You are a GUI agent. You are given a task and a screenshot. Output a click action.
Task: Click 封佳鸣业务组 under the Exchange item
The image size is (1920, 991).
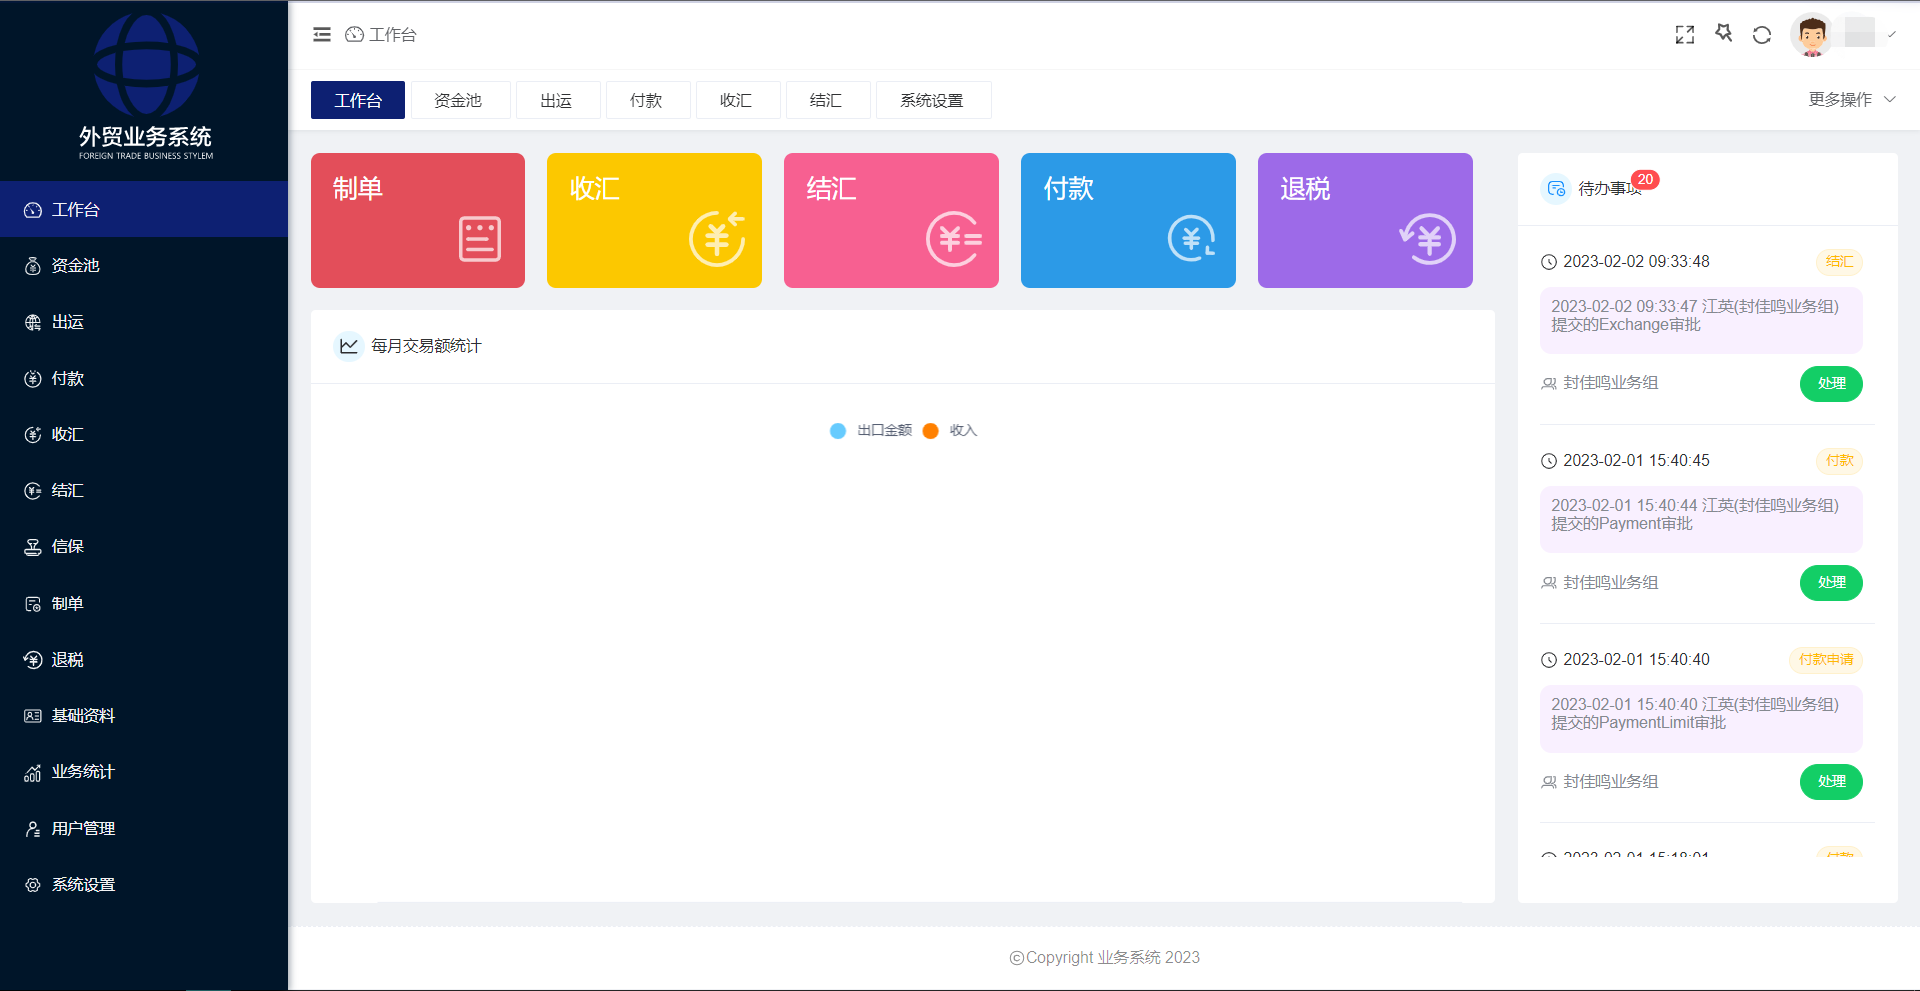coord(1610,383)
